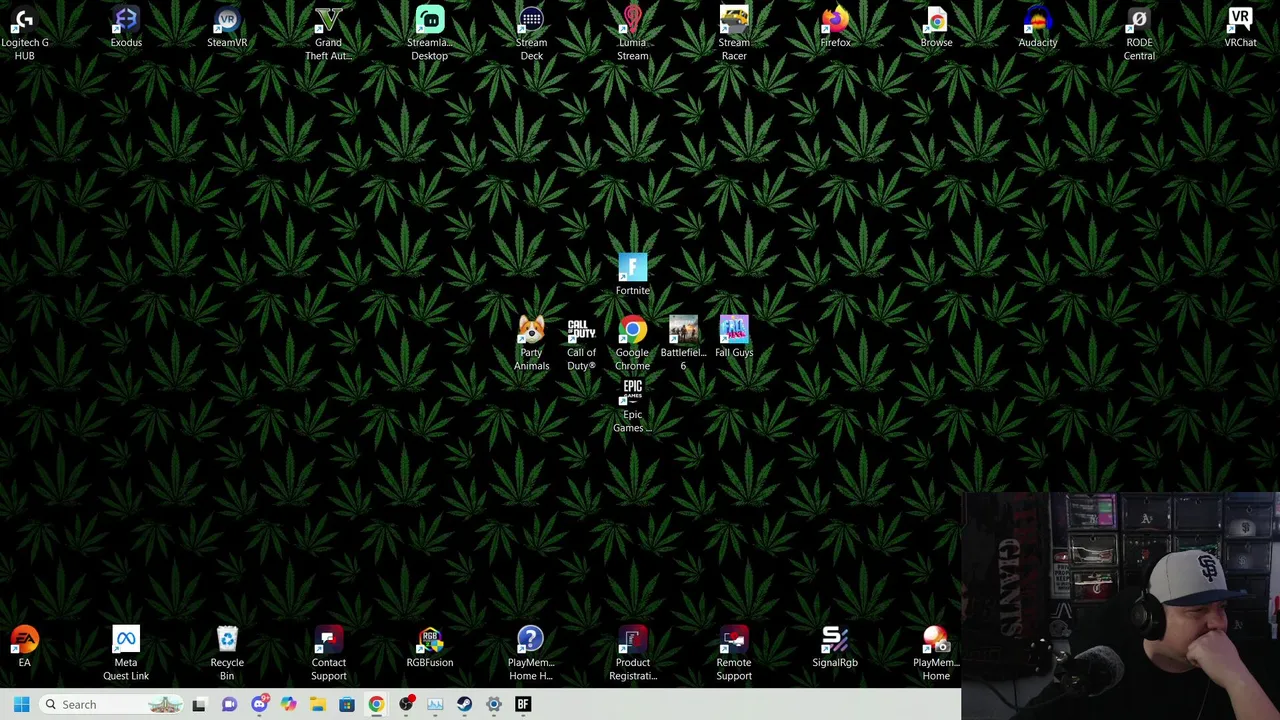Open the Browse Chrome shortcut
1280x720 pixels.
pyautogui.click(x=936, y=27)
